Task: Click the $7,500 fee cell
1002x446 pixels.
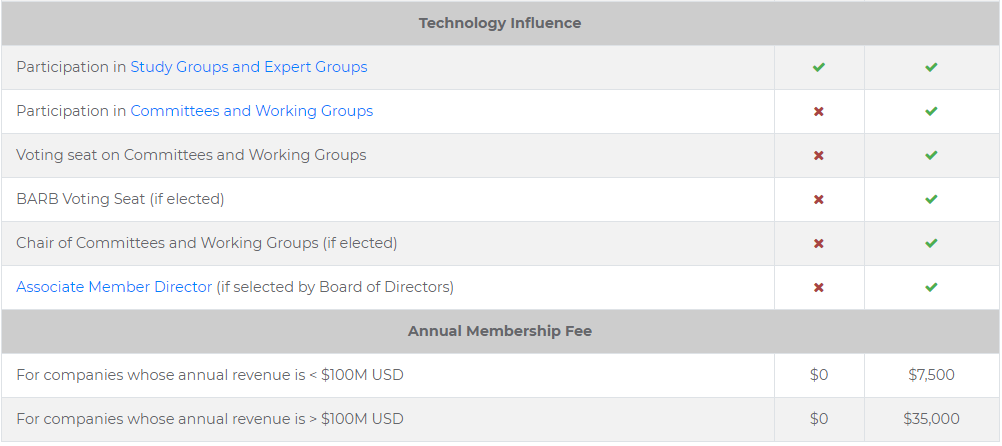Action: [931, 375]
